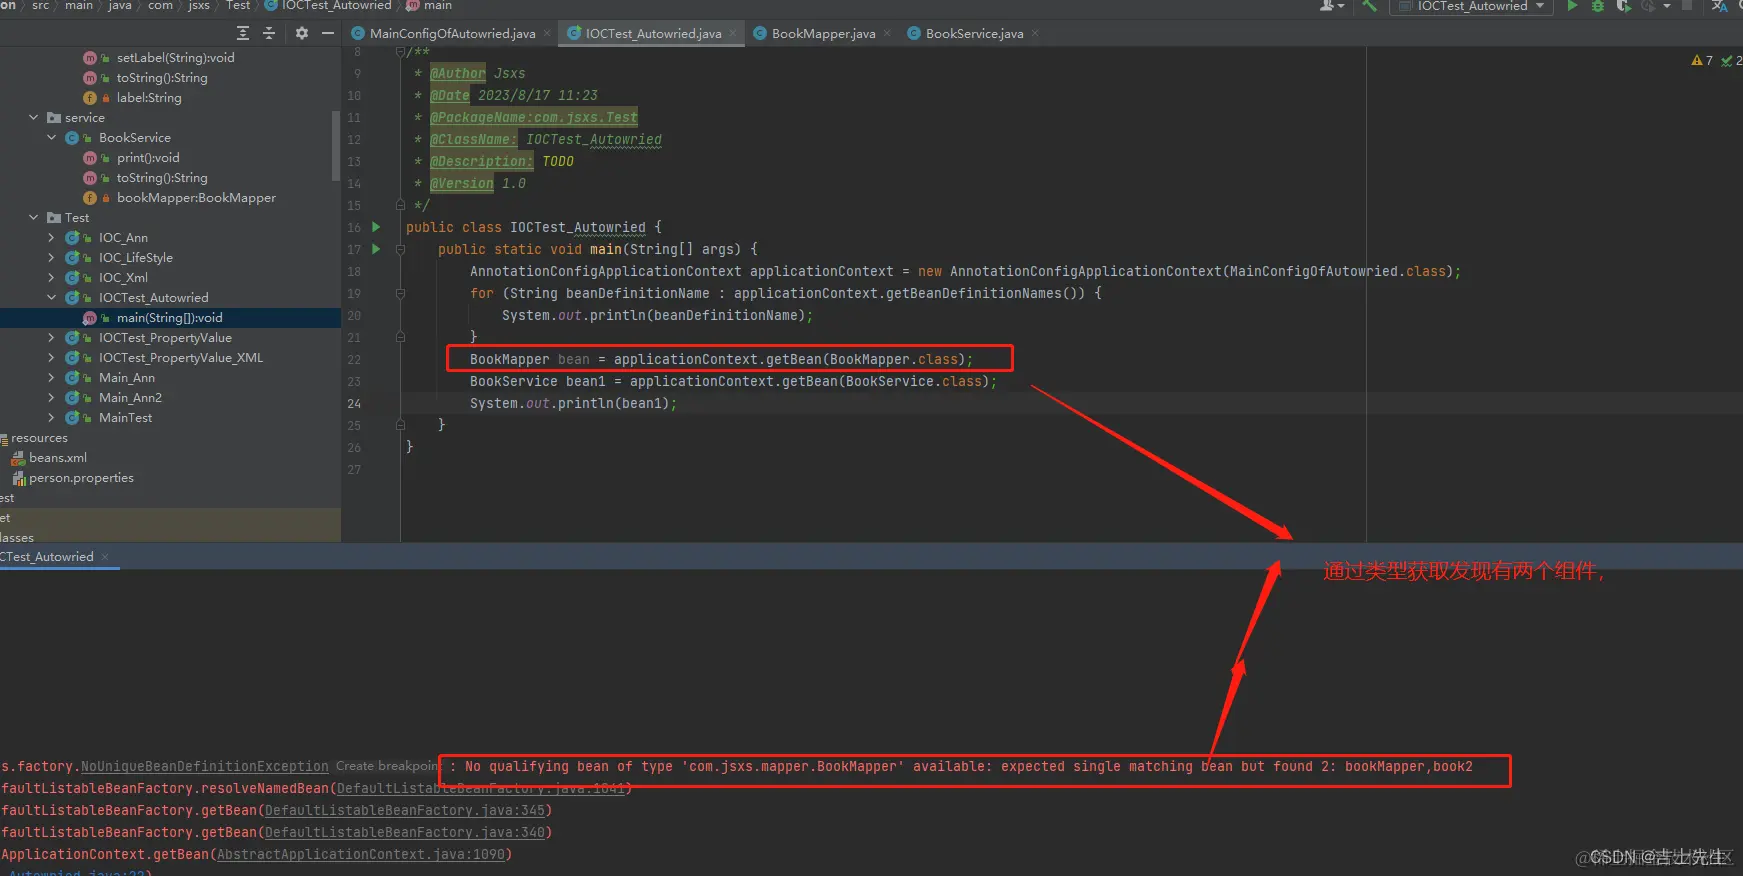
Task: Collapse the BookService class node
Action: 51,137
